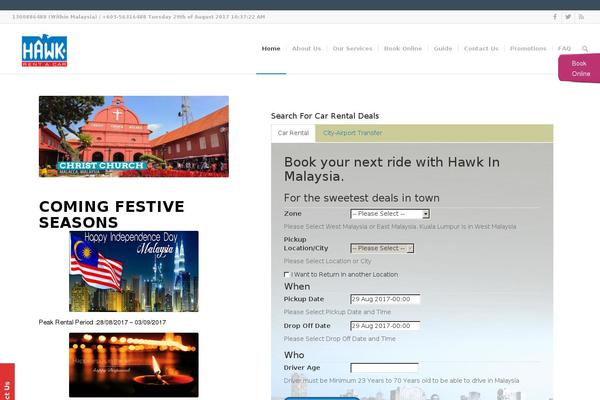Open the Facebook social icon
600x400 pixels.
coord(555,17)
